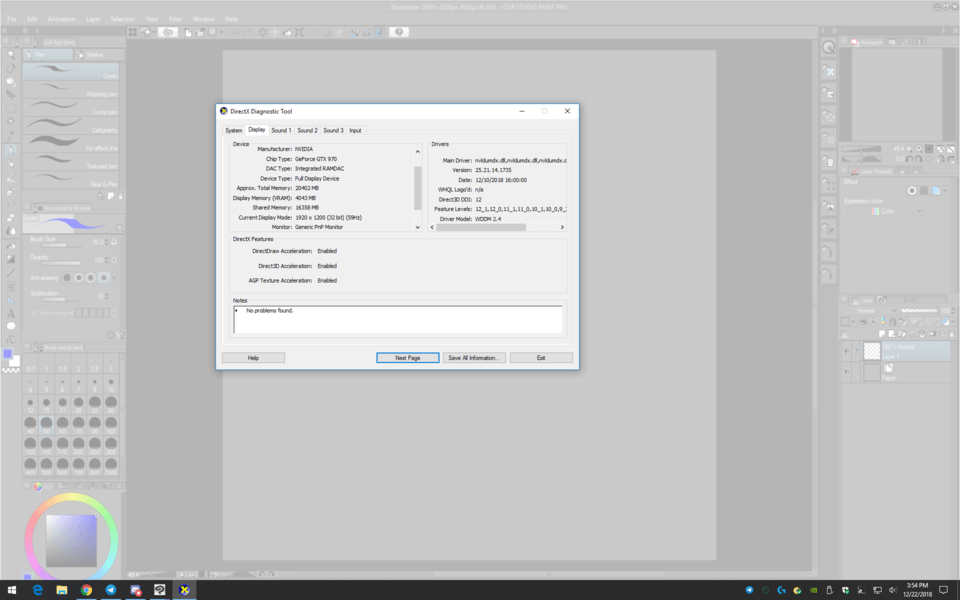Click the Notes text box
Screen dimensions: 960x600
coord(397,320)
